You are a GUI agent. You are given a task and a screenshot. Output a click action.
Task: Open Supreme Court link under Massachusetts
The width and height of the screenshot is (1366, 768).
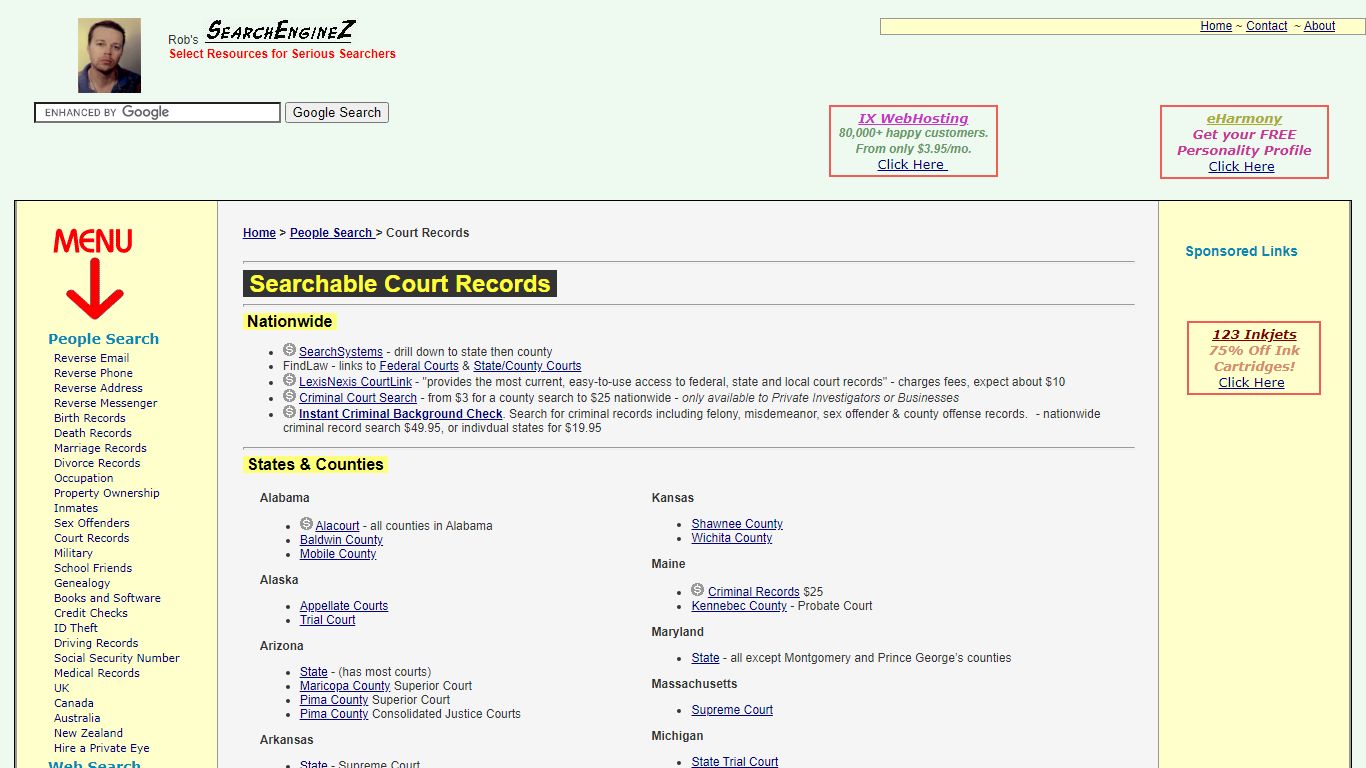point(732,710)
